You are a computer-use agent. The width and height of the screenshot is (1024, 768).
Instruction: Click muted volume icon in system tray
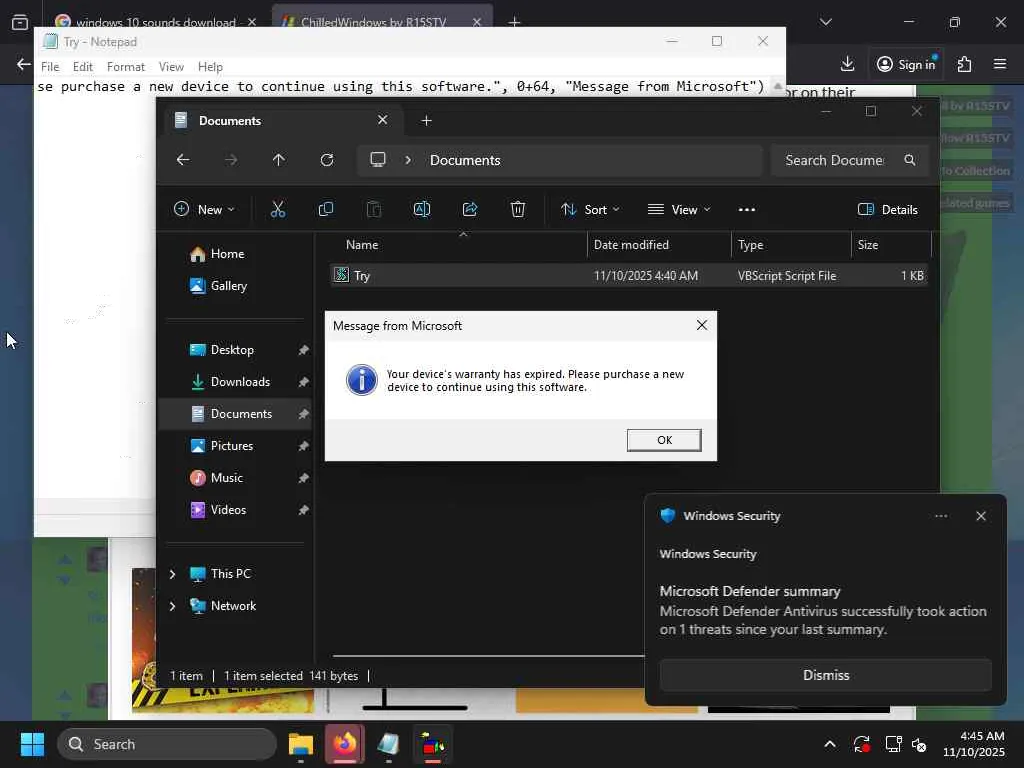pos(919,744)
